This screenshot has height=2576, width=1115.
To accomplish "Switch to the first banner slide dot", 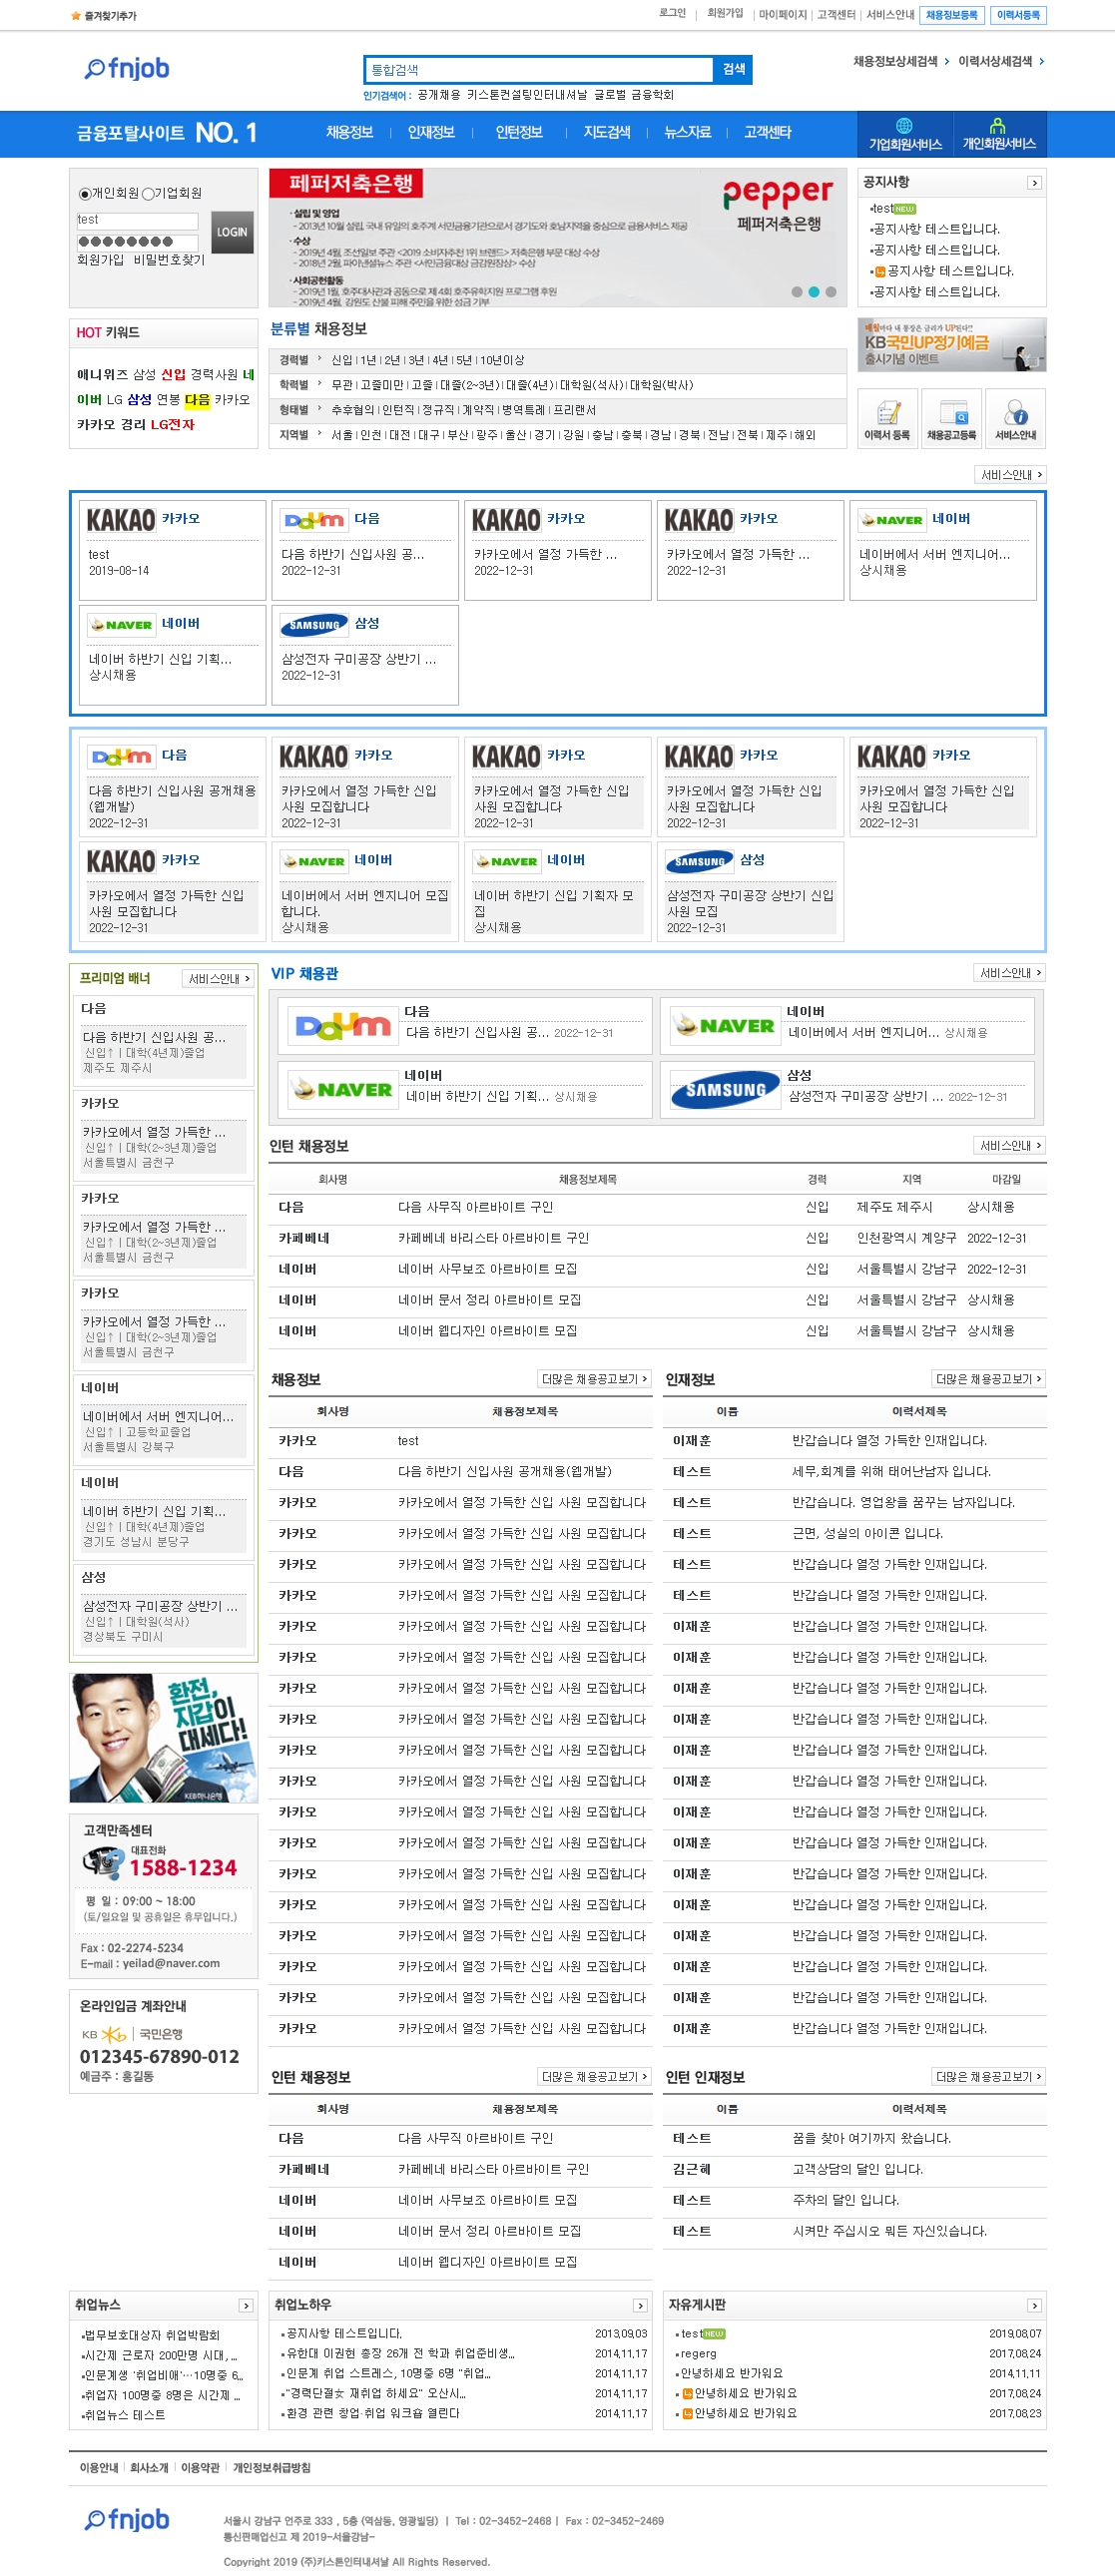I will click(x=797, y=292).
